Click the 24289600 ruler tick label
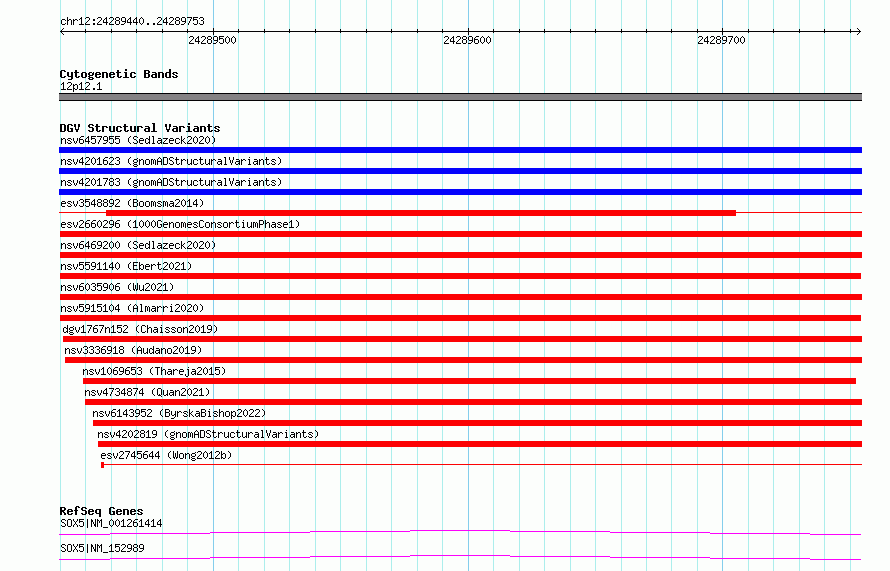Viewport: 890px width, 571px height. (x=467, y=40)
